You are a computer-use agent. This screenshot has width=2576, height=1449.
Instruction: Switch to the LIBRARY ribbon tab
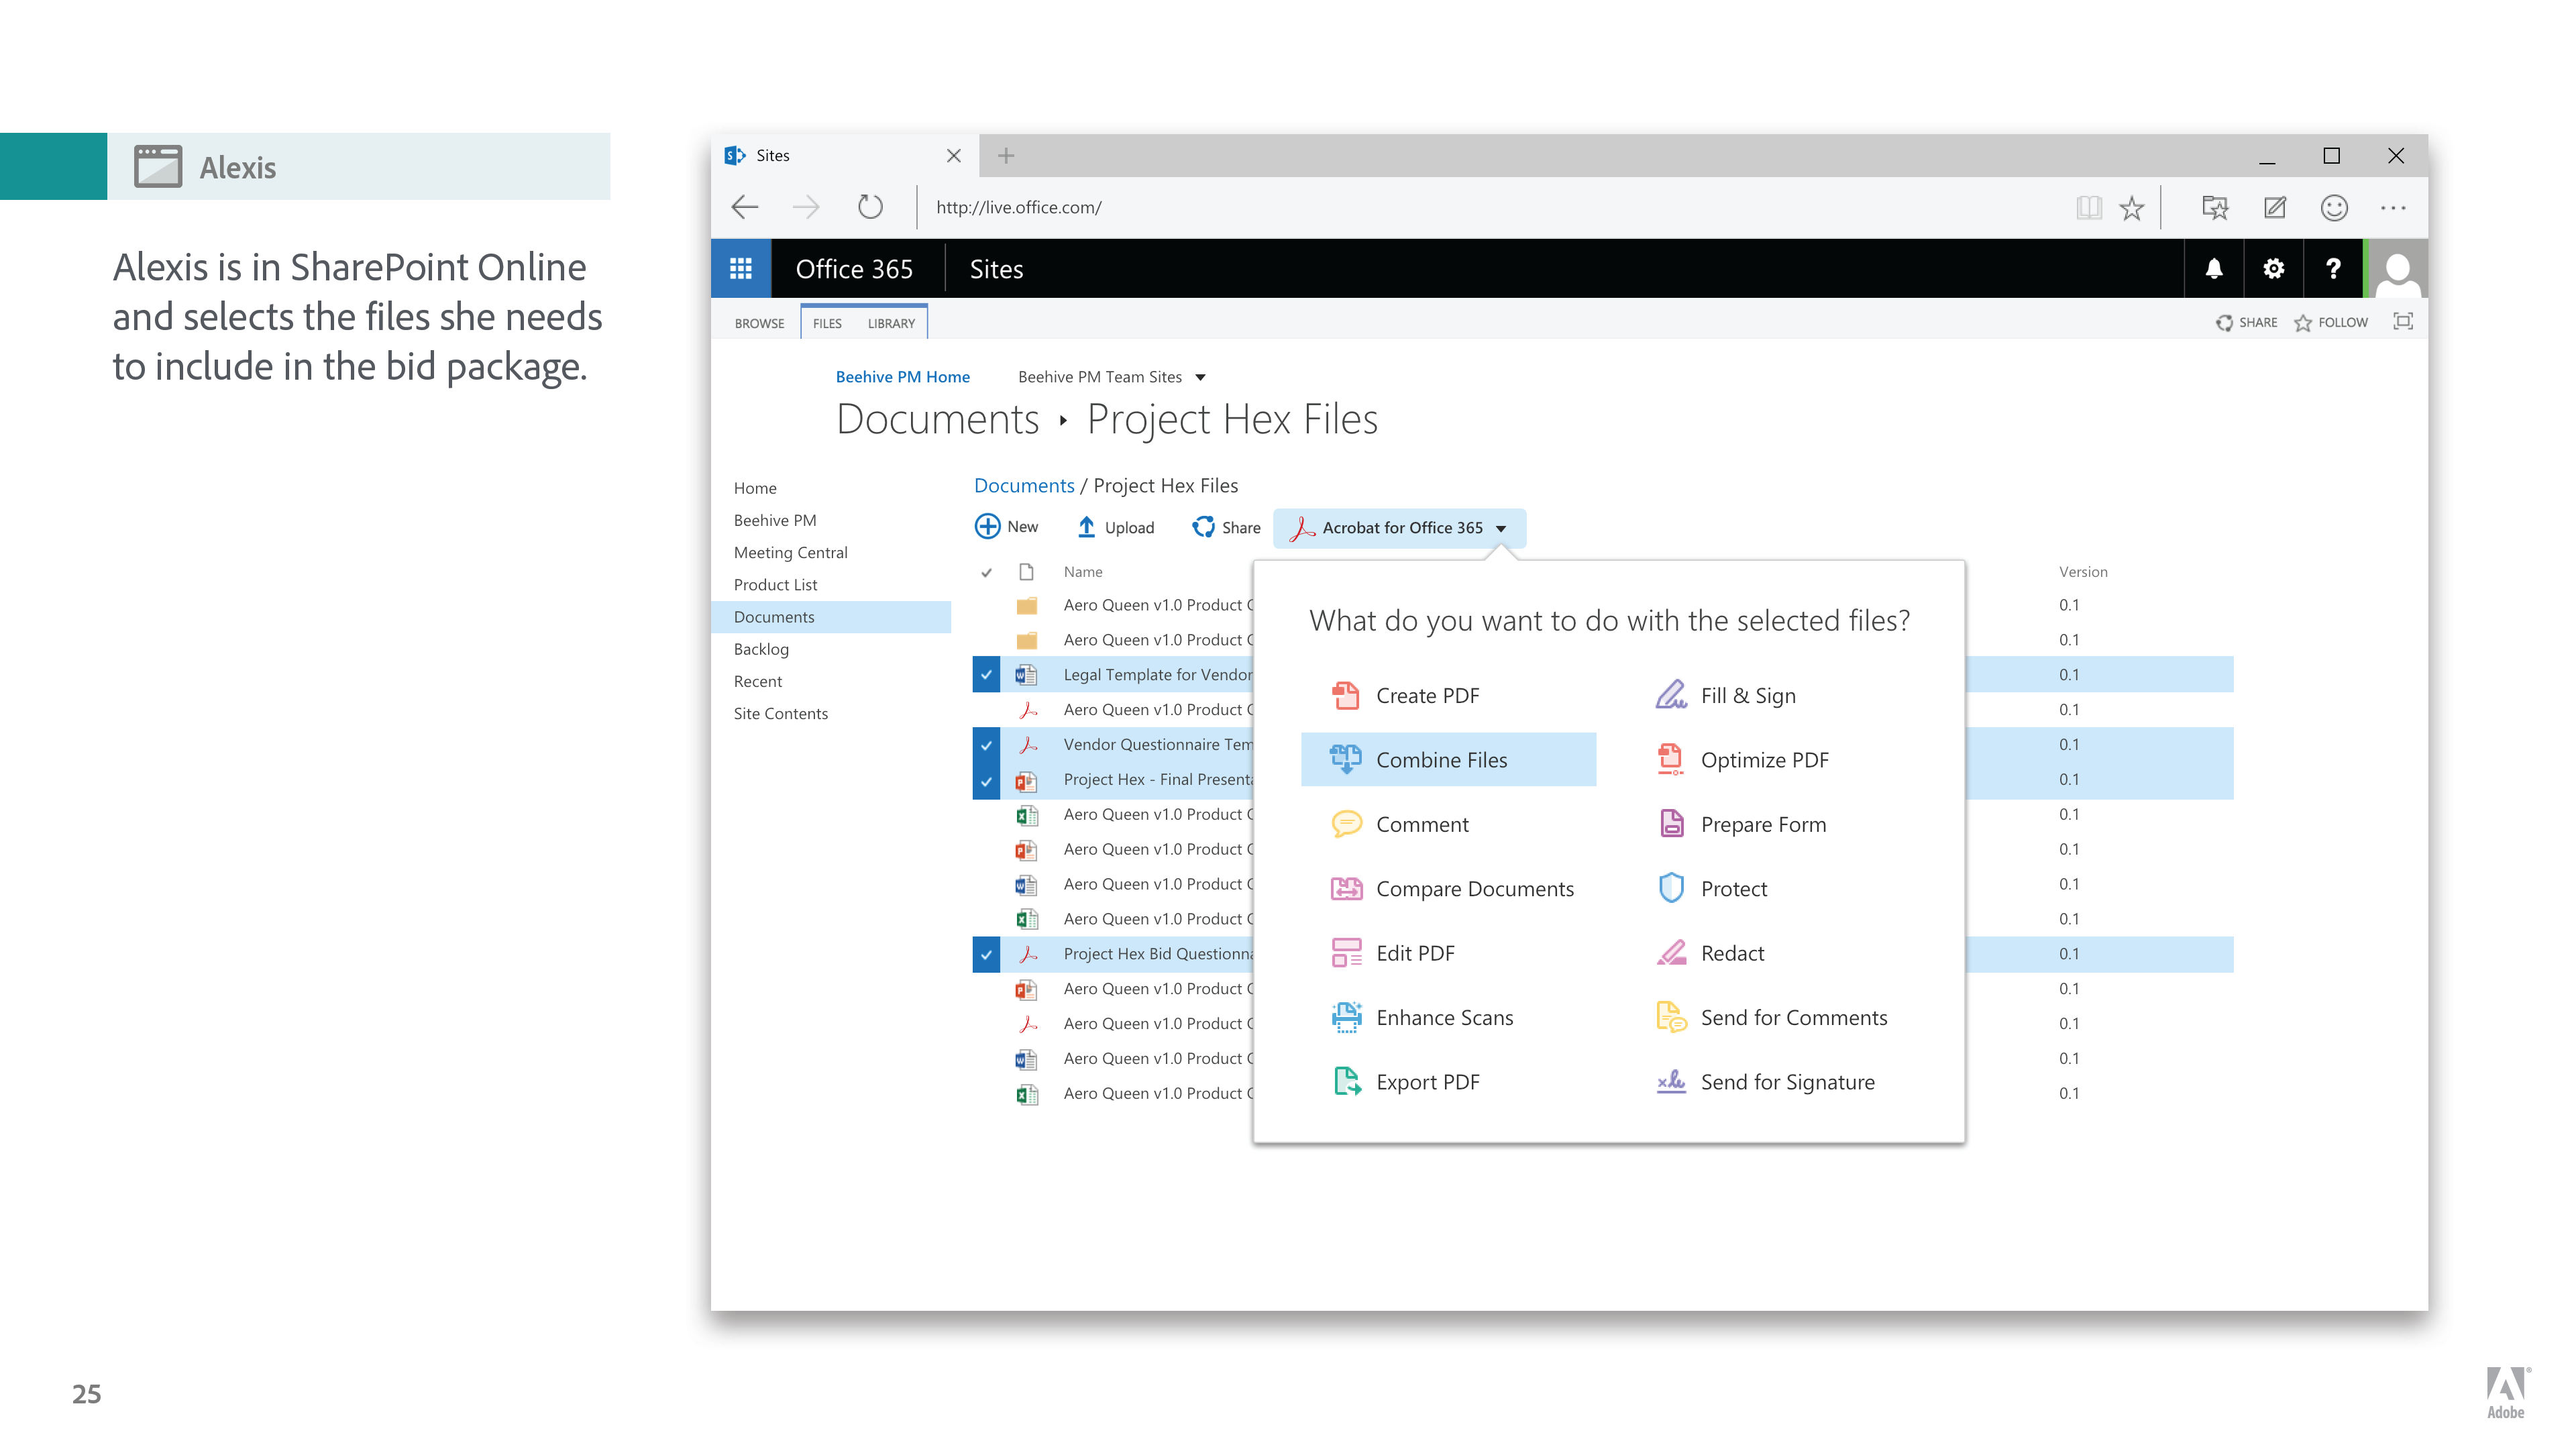point(891,323)
